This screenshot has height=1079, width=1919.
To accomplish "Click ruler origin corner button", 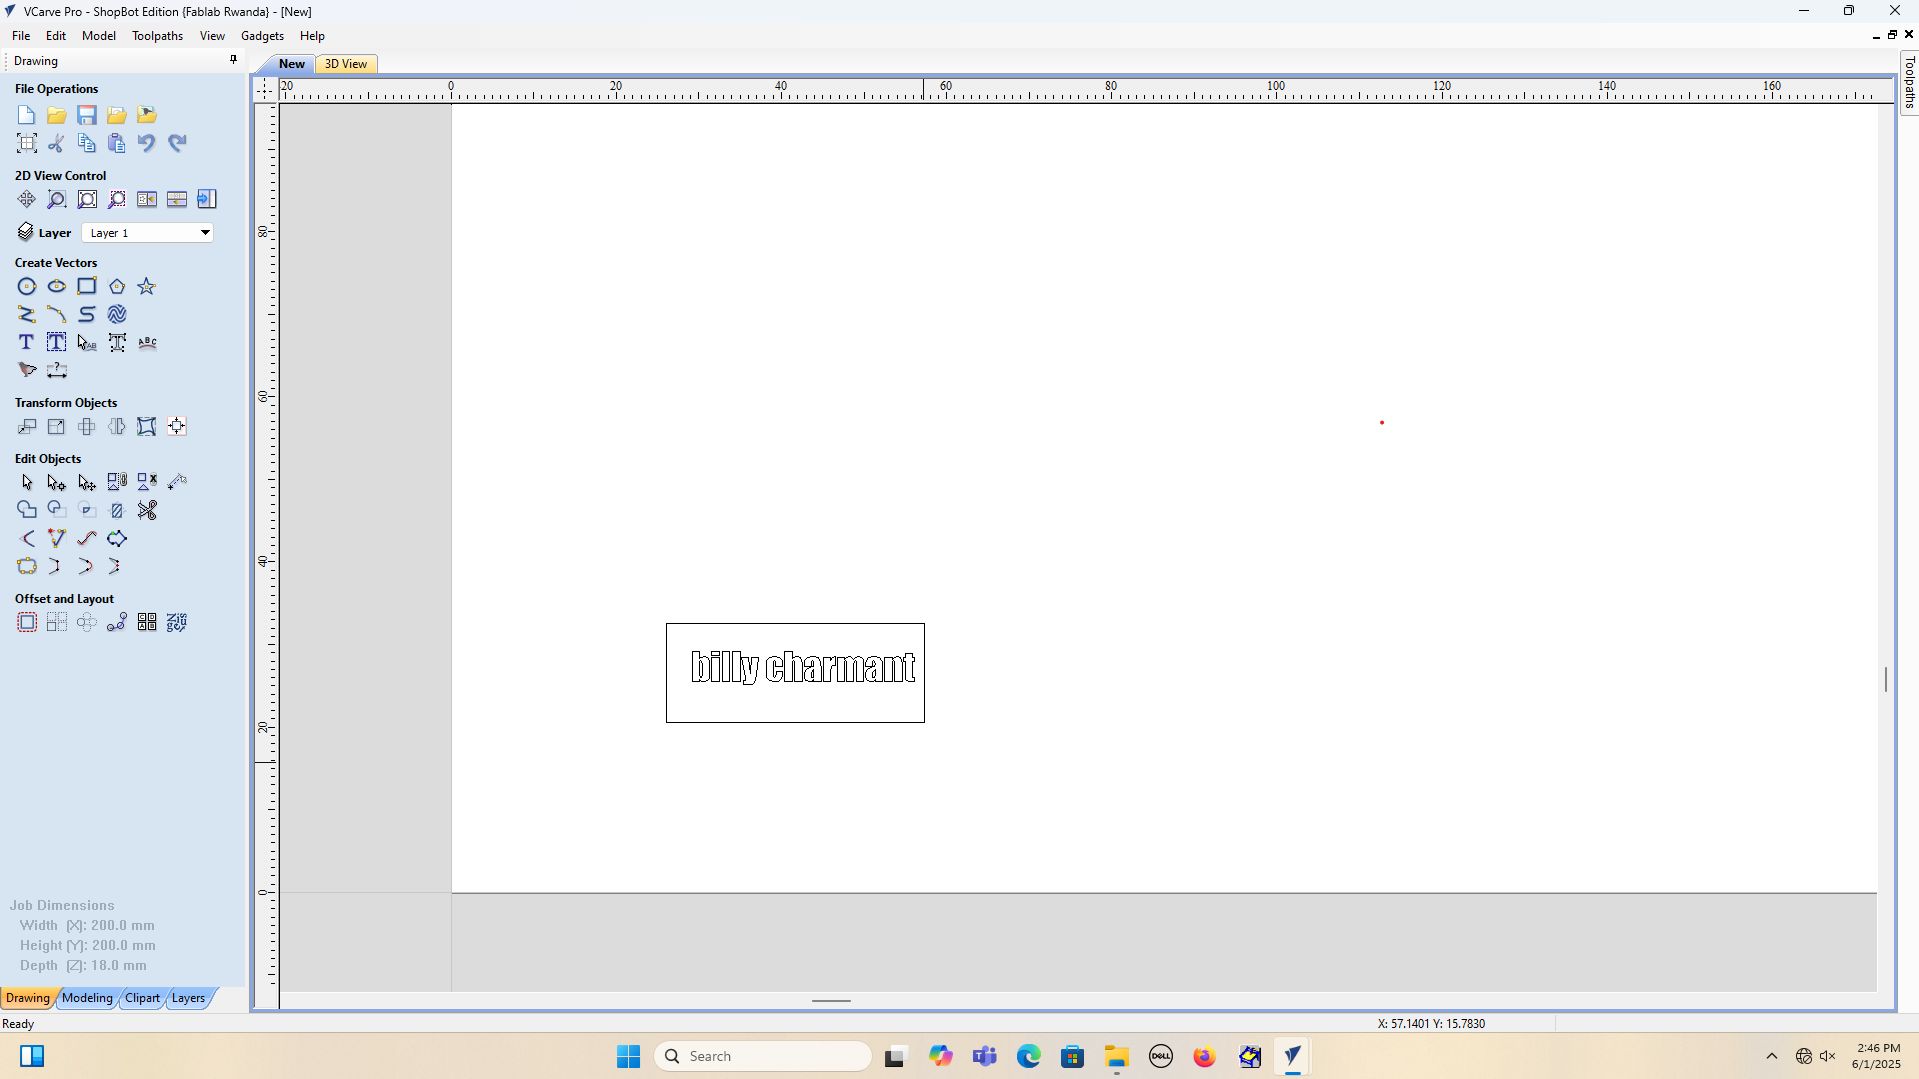I will 265,89.
